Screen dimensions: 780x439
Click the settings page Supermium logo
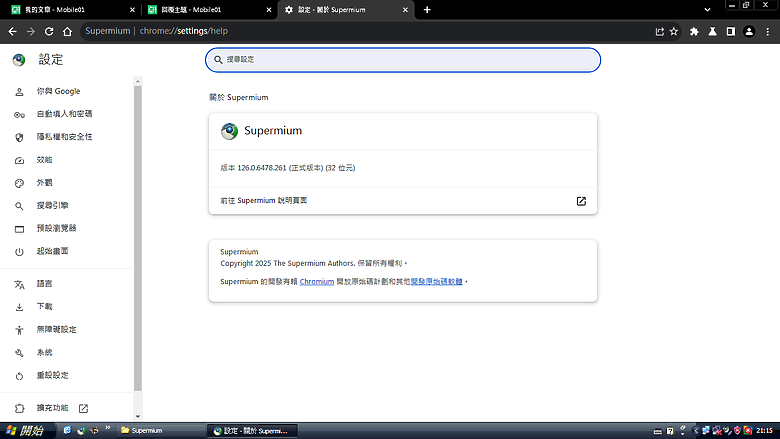click(x=229, y=131)
